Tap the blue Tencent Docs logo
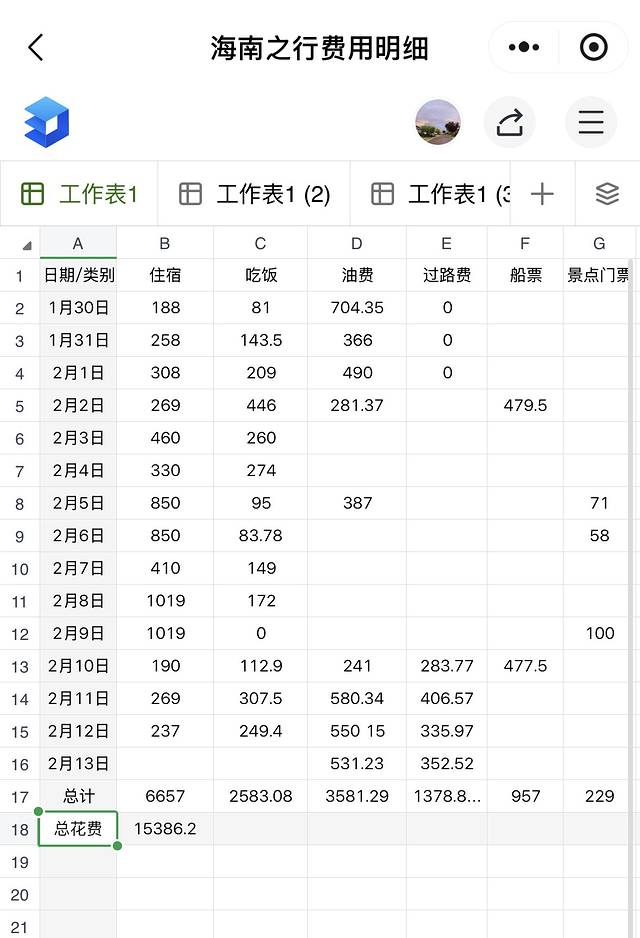 (x=46, y=122)
